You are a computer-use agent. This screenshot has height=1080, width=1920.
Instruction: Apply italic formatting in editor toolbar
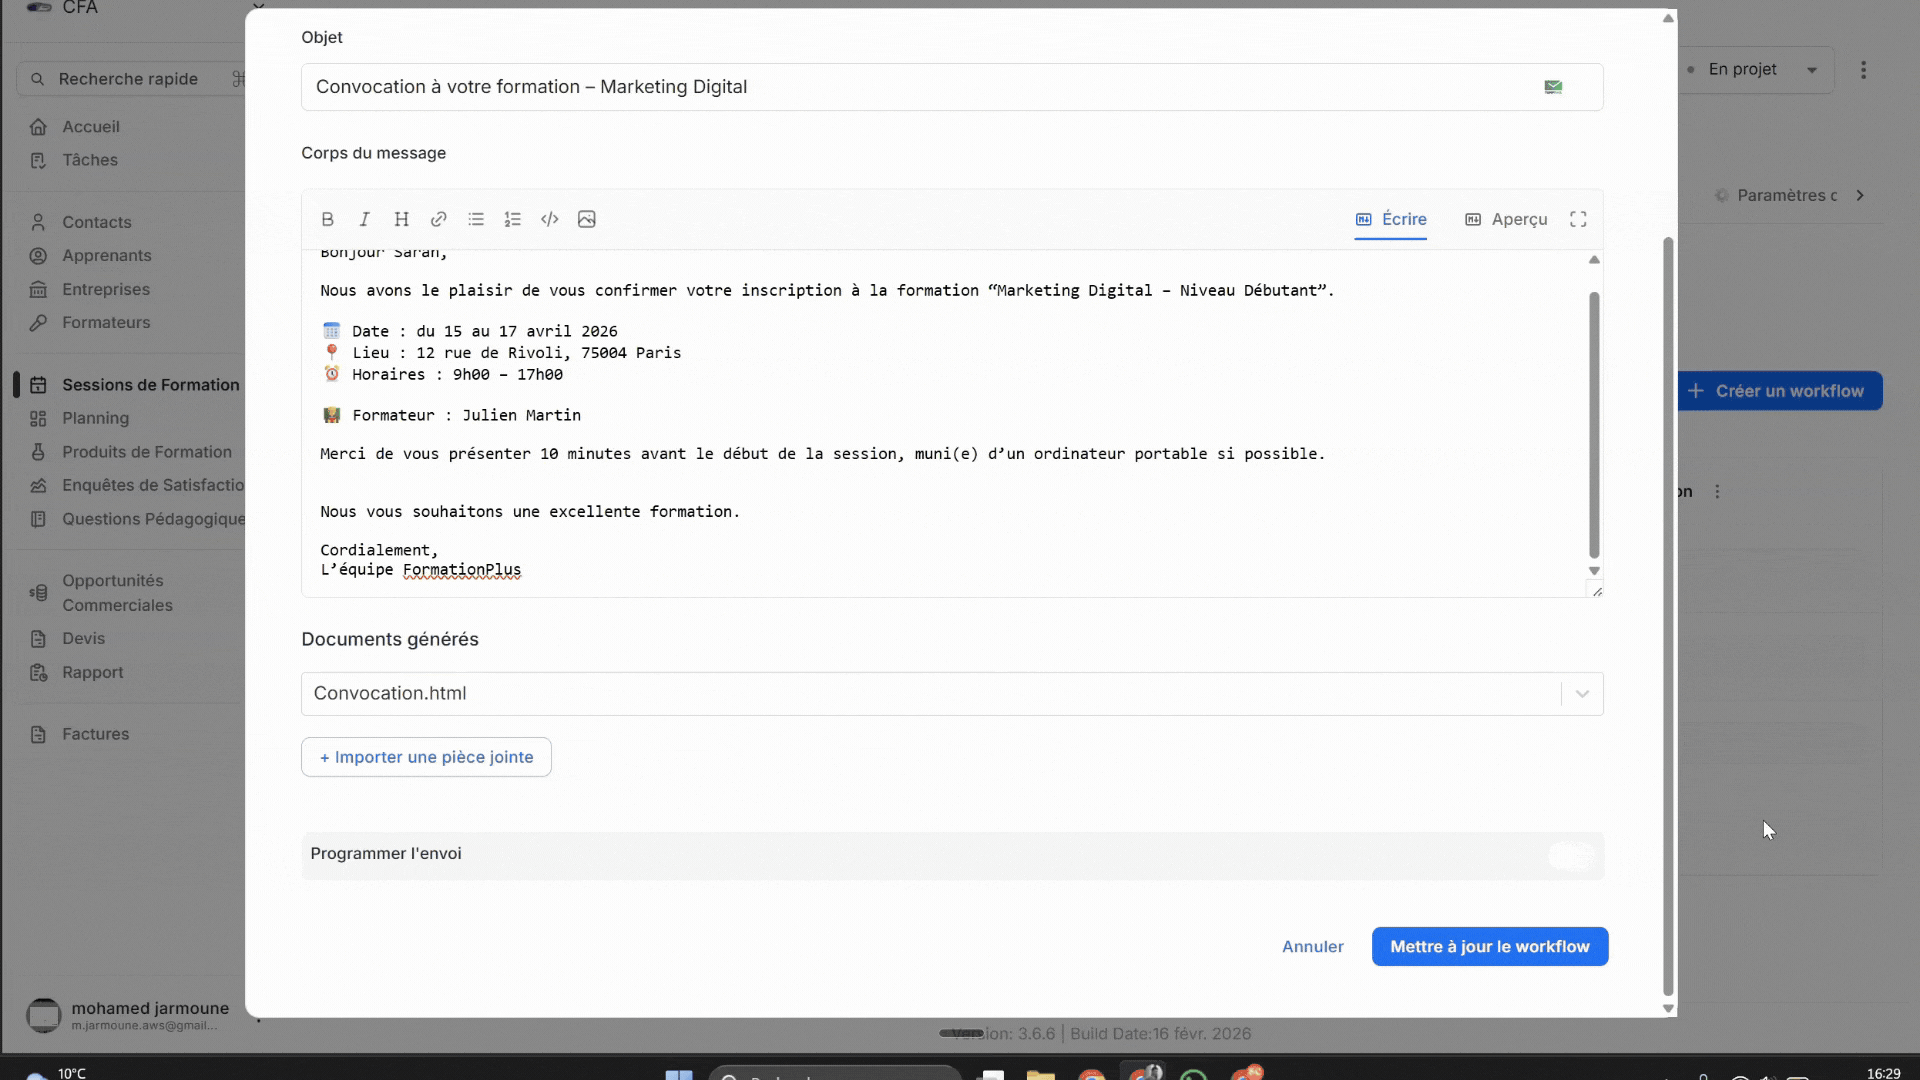tap(364, 219)
